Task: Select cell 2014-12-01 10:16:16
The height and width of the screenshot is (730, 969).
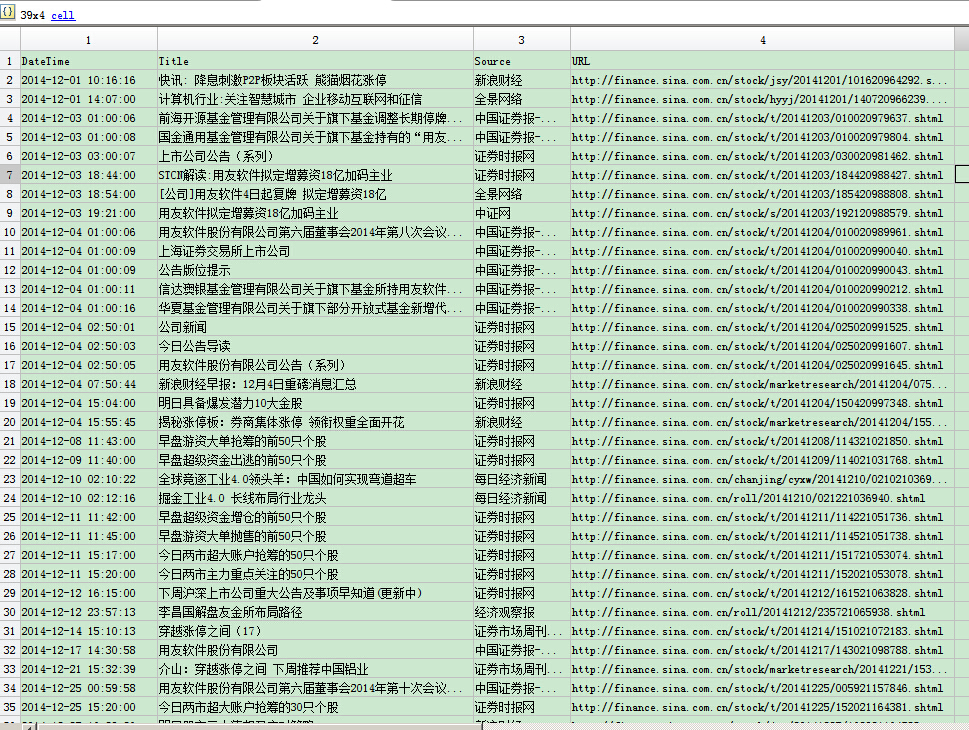Action: [x=89, y=80]
